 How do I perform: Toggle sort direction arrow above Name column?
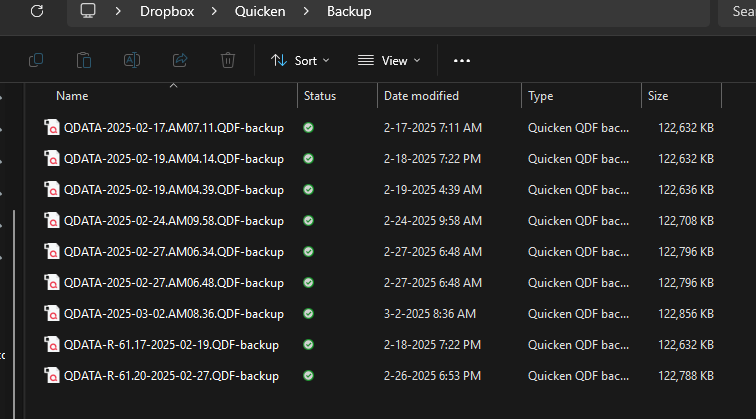(174, 85)
